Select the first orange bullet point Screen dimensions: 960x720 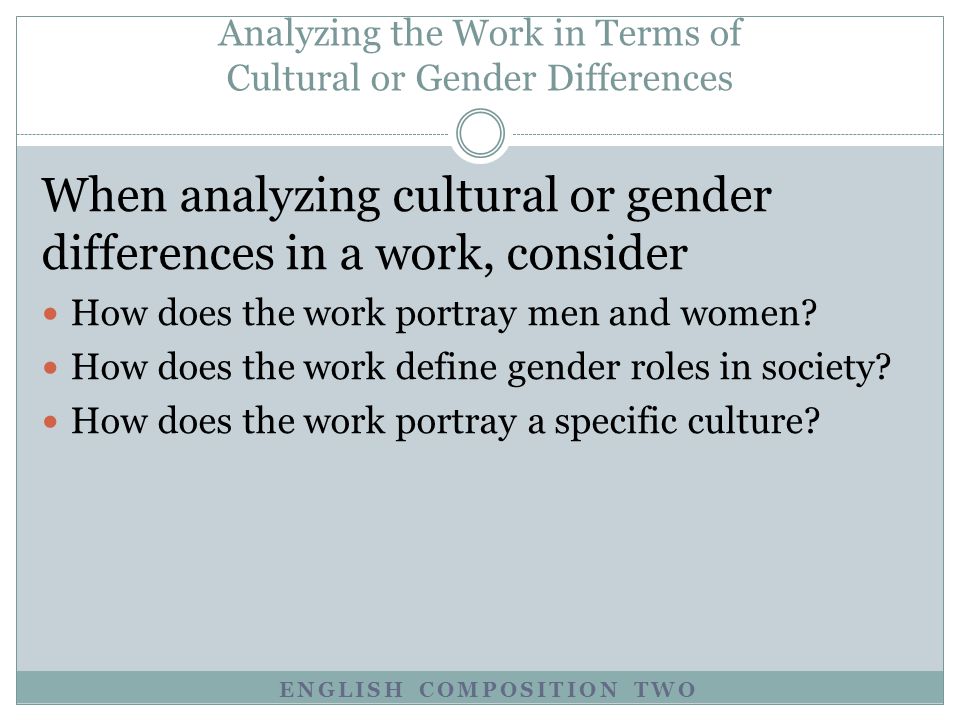click(x=50, y=315)
